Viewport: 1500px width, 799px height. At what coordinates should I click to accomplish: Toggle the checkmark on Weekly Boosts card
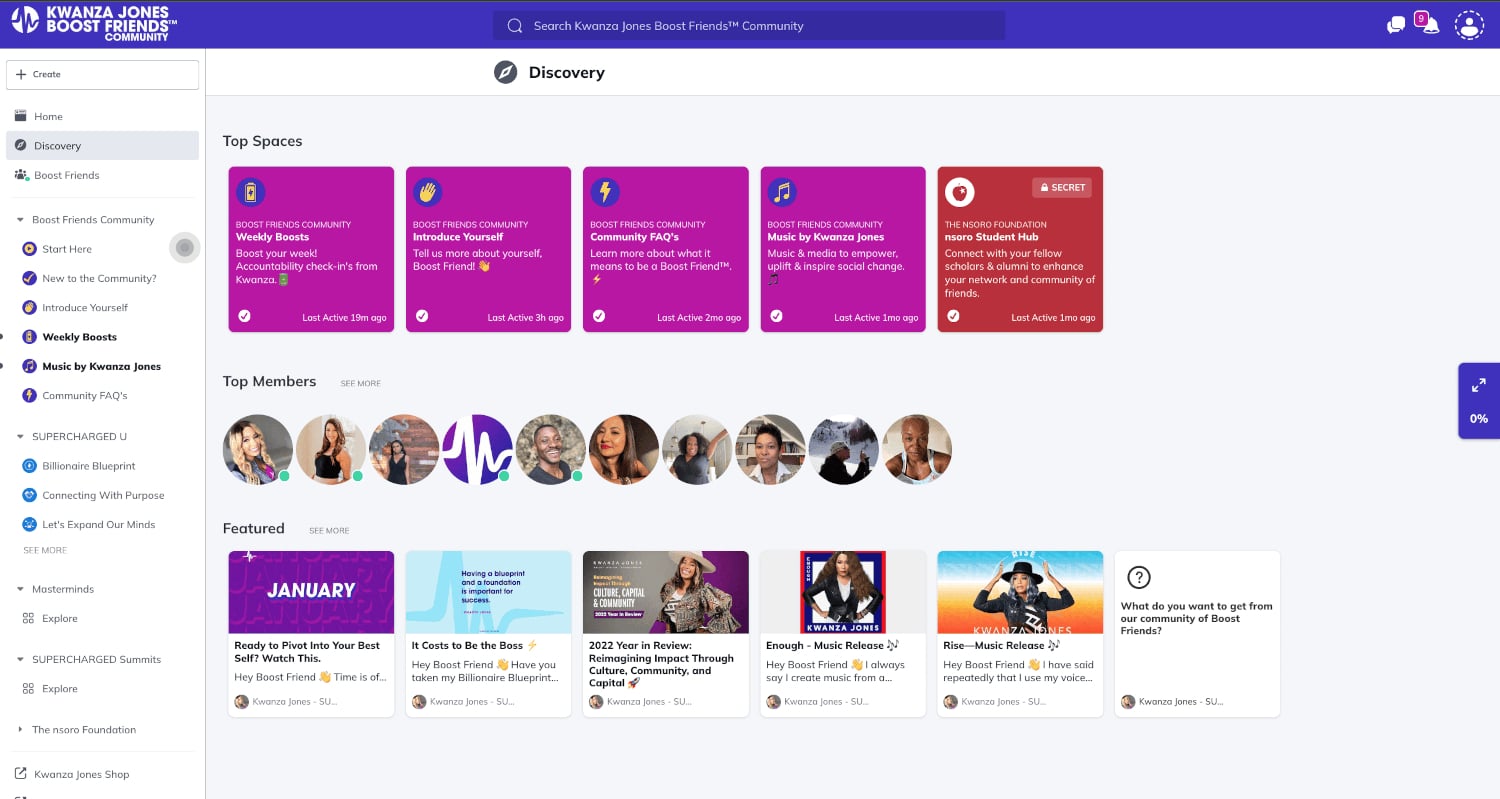click(245, 316)
